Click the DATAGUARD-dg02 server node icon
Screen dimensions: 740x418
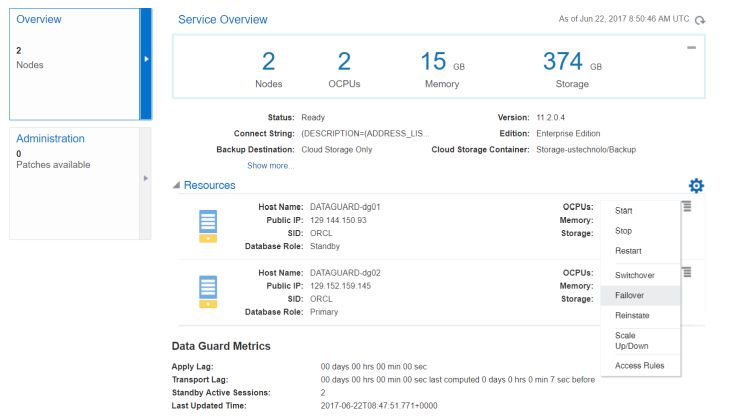tap(208, 292)
